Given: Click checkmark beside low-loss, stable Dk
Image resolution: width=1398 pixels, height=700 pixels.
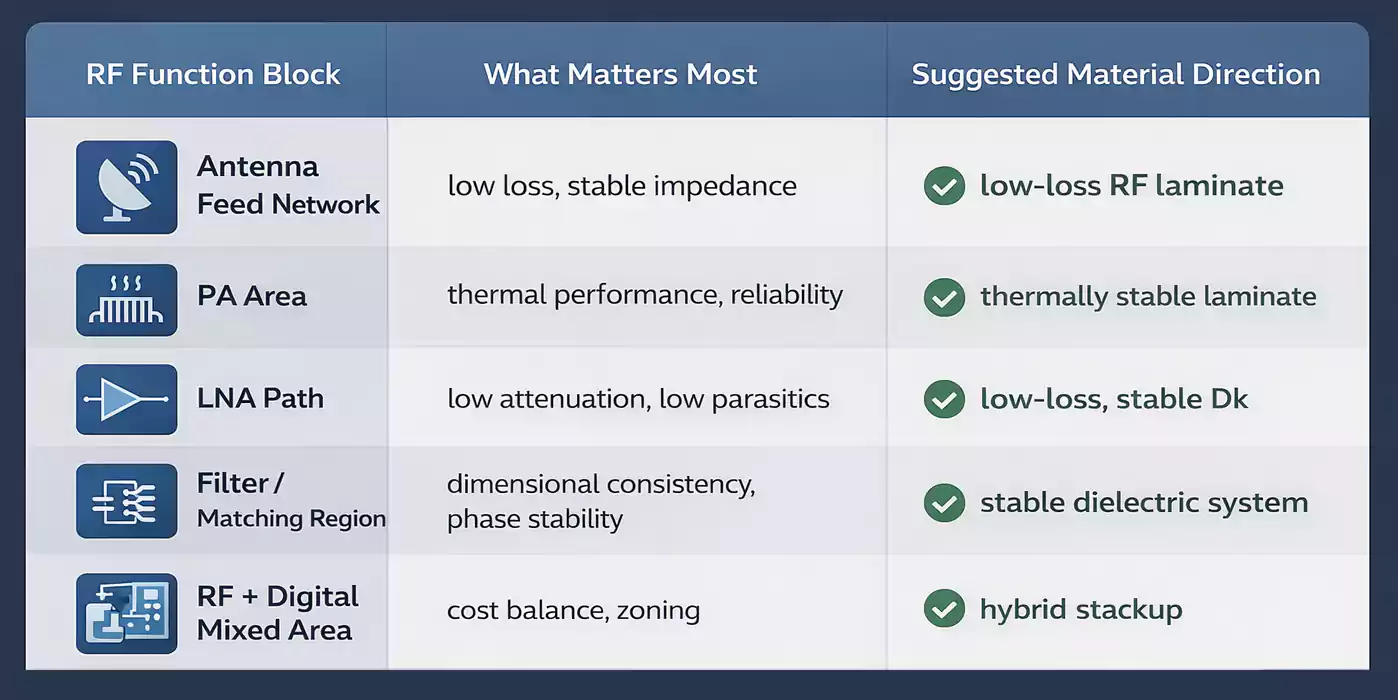Looking at the screenshot, I should 944,400.
